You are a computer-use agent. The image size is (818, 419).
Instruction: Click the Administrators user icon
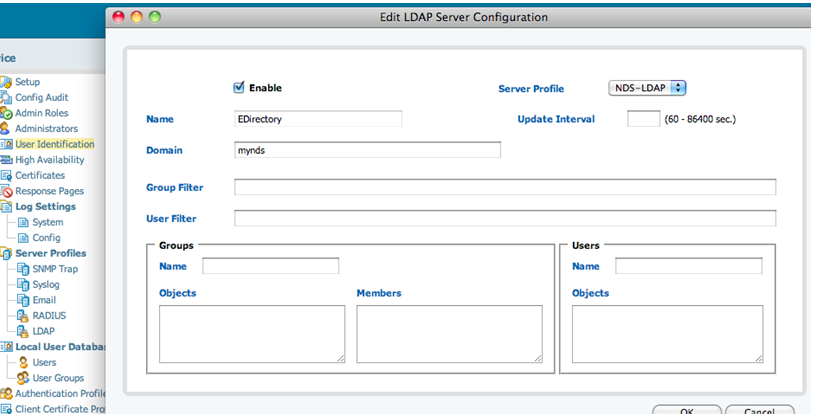point(6,129)
